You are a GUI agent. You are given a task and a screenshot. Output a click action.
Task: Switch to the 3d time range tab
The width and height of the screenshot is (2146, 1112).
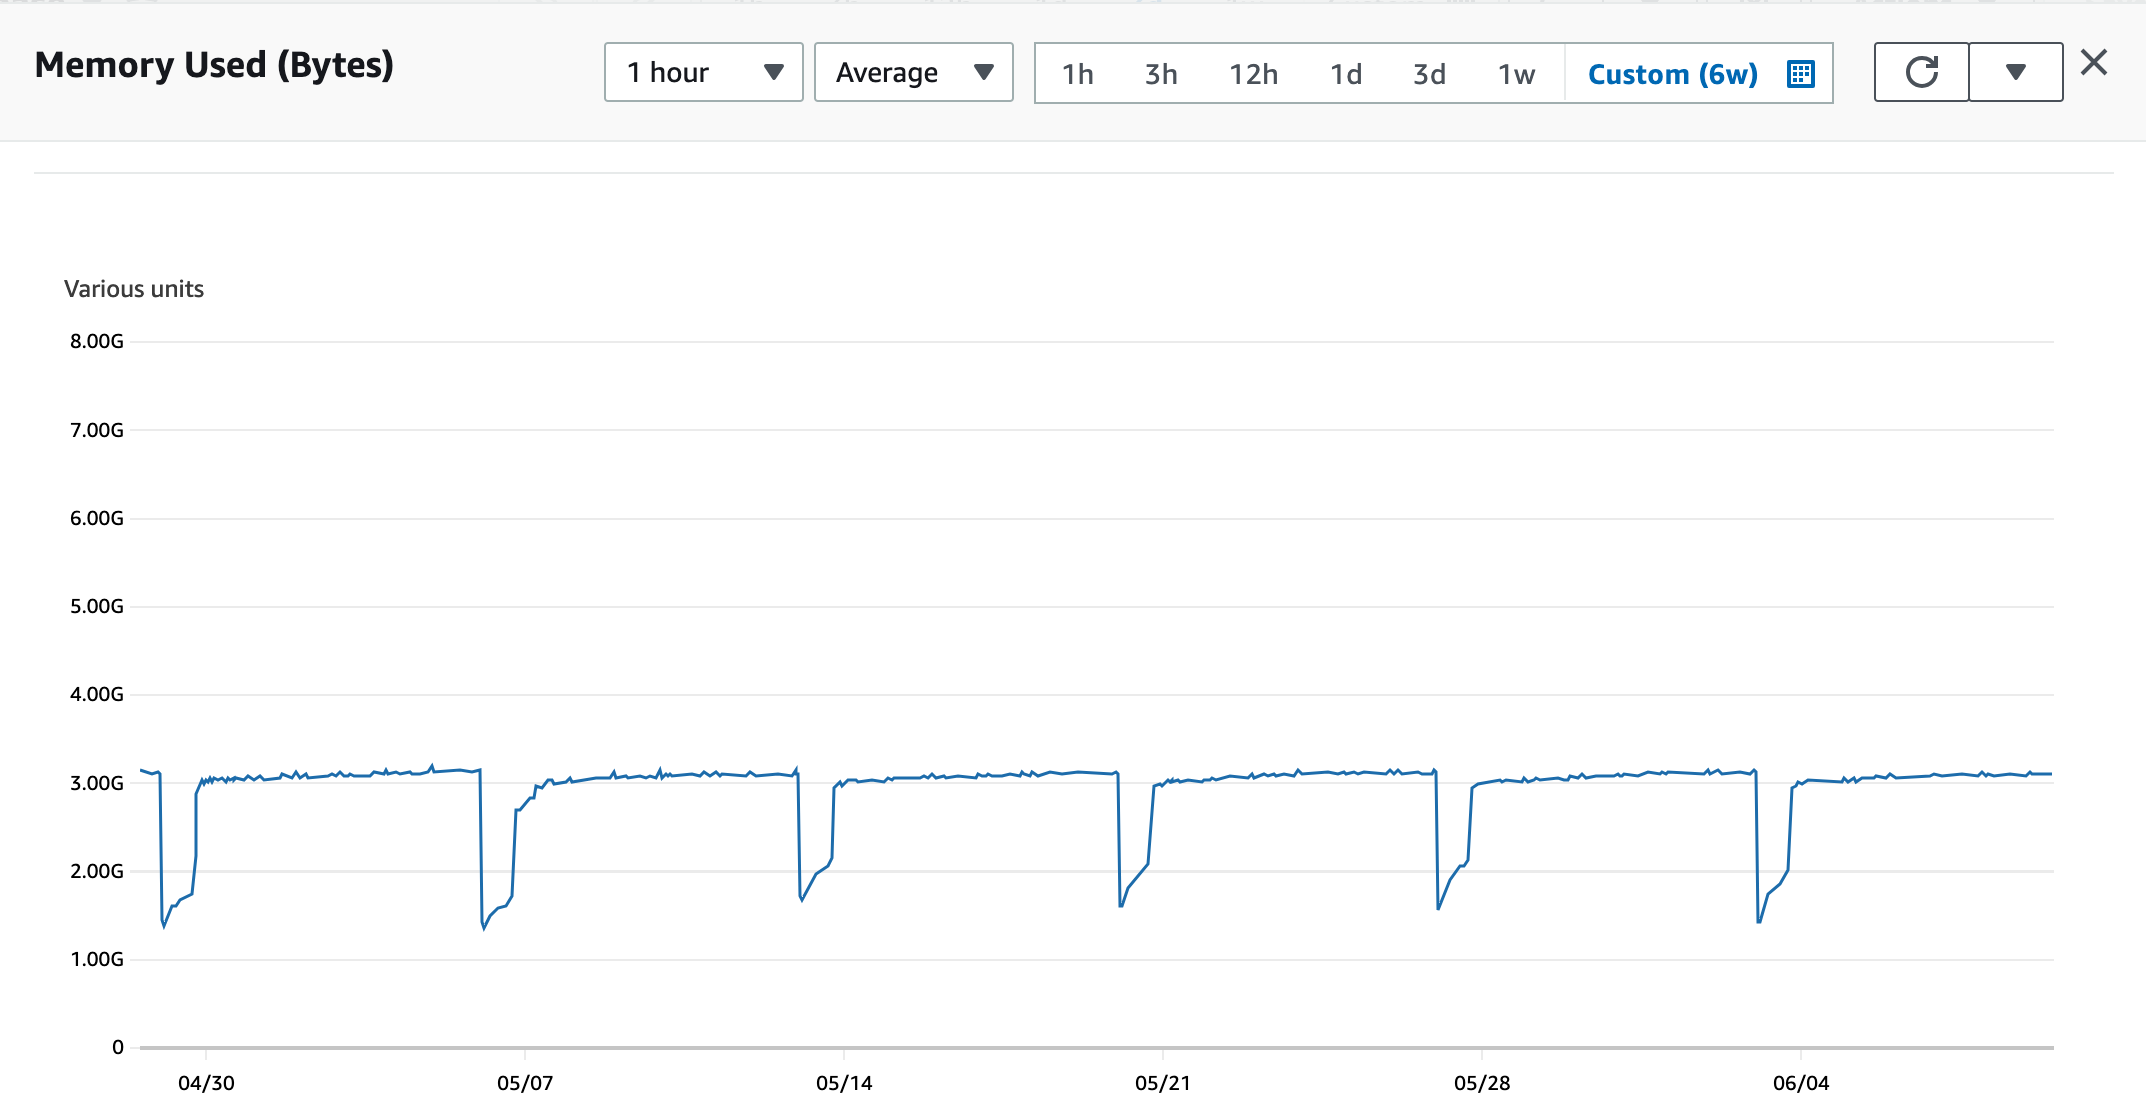(1430, 72)
